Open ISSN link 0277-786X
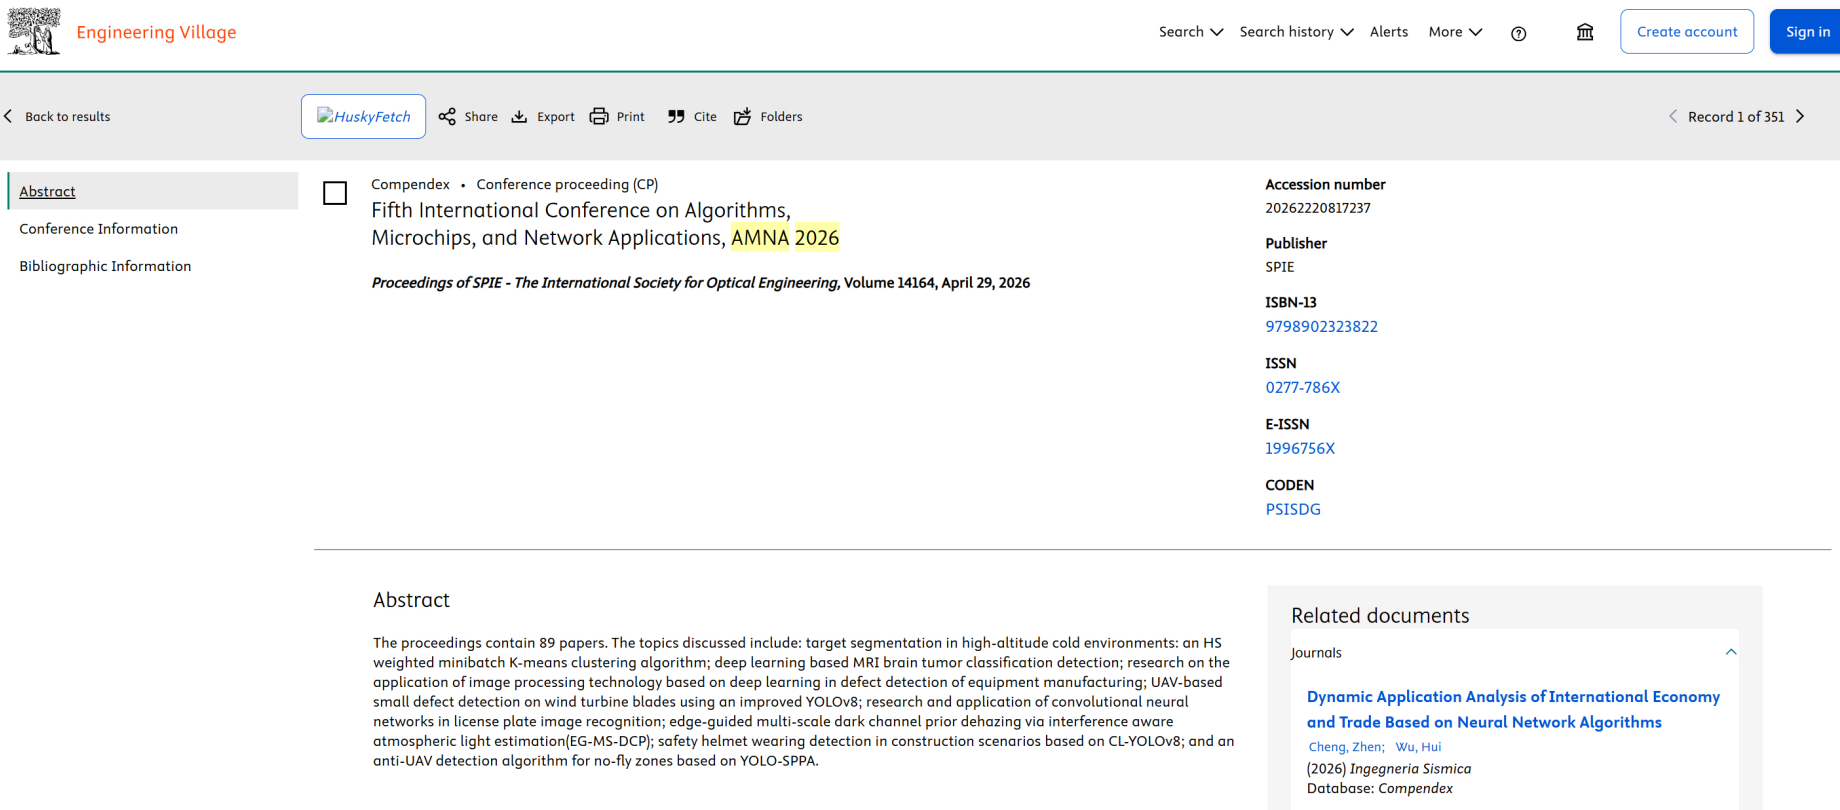The image size is (1840, 810). point(1302,388)
